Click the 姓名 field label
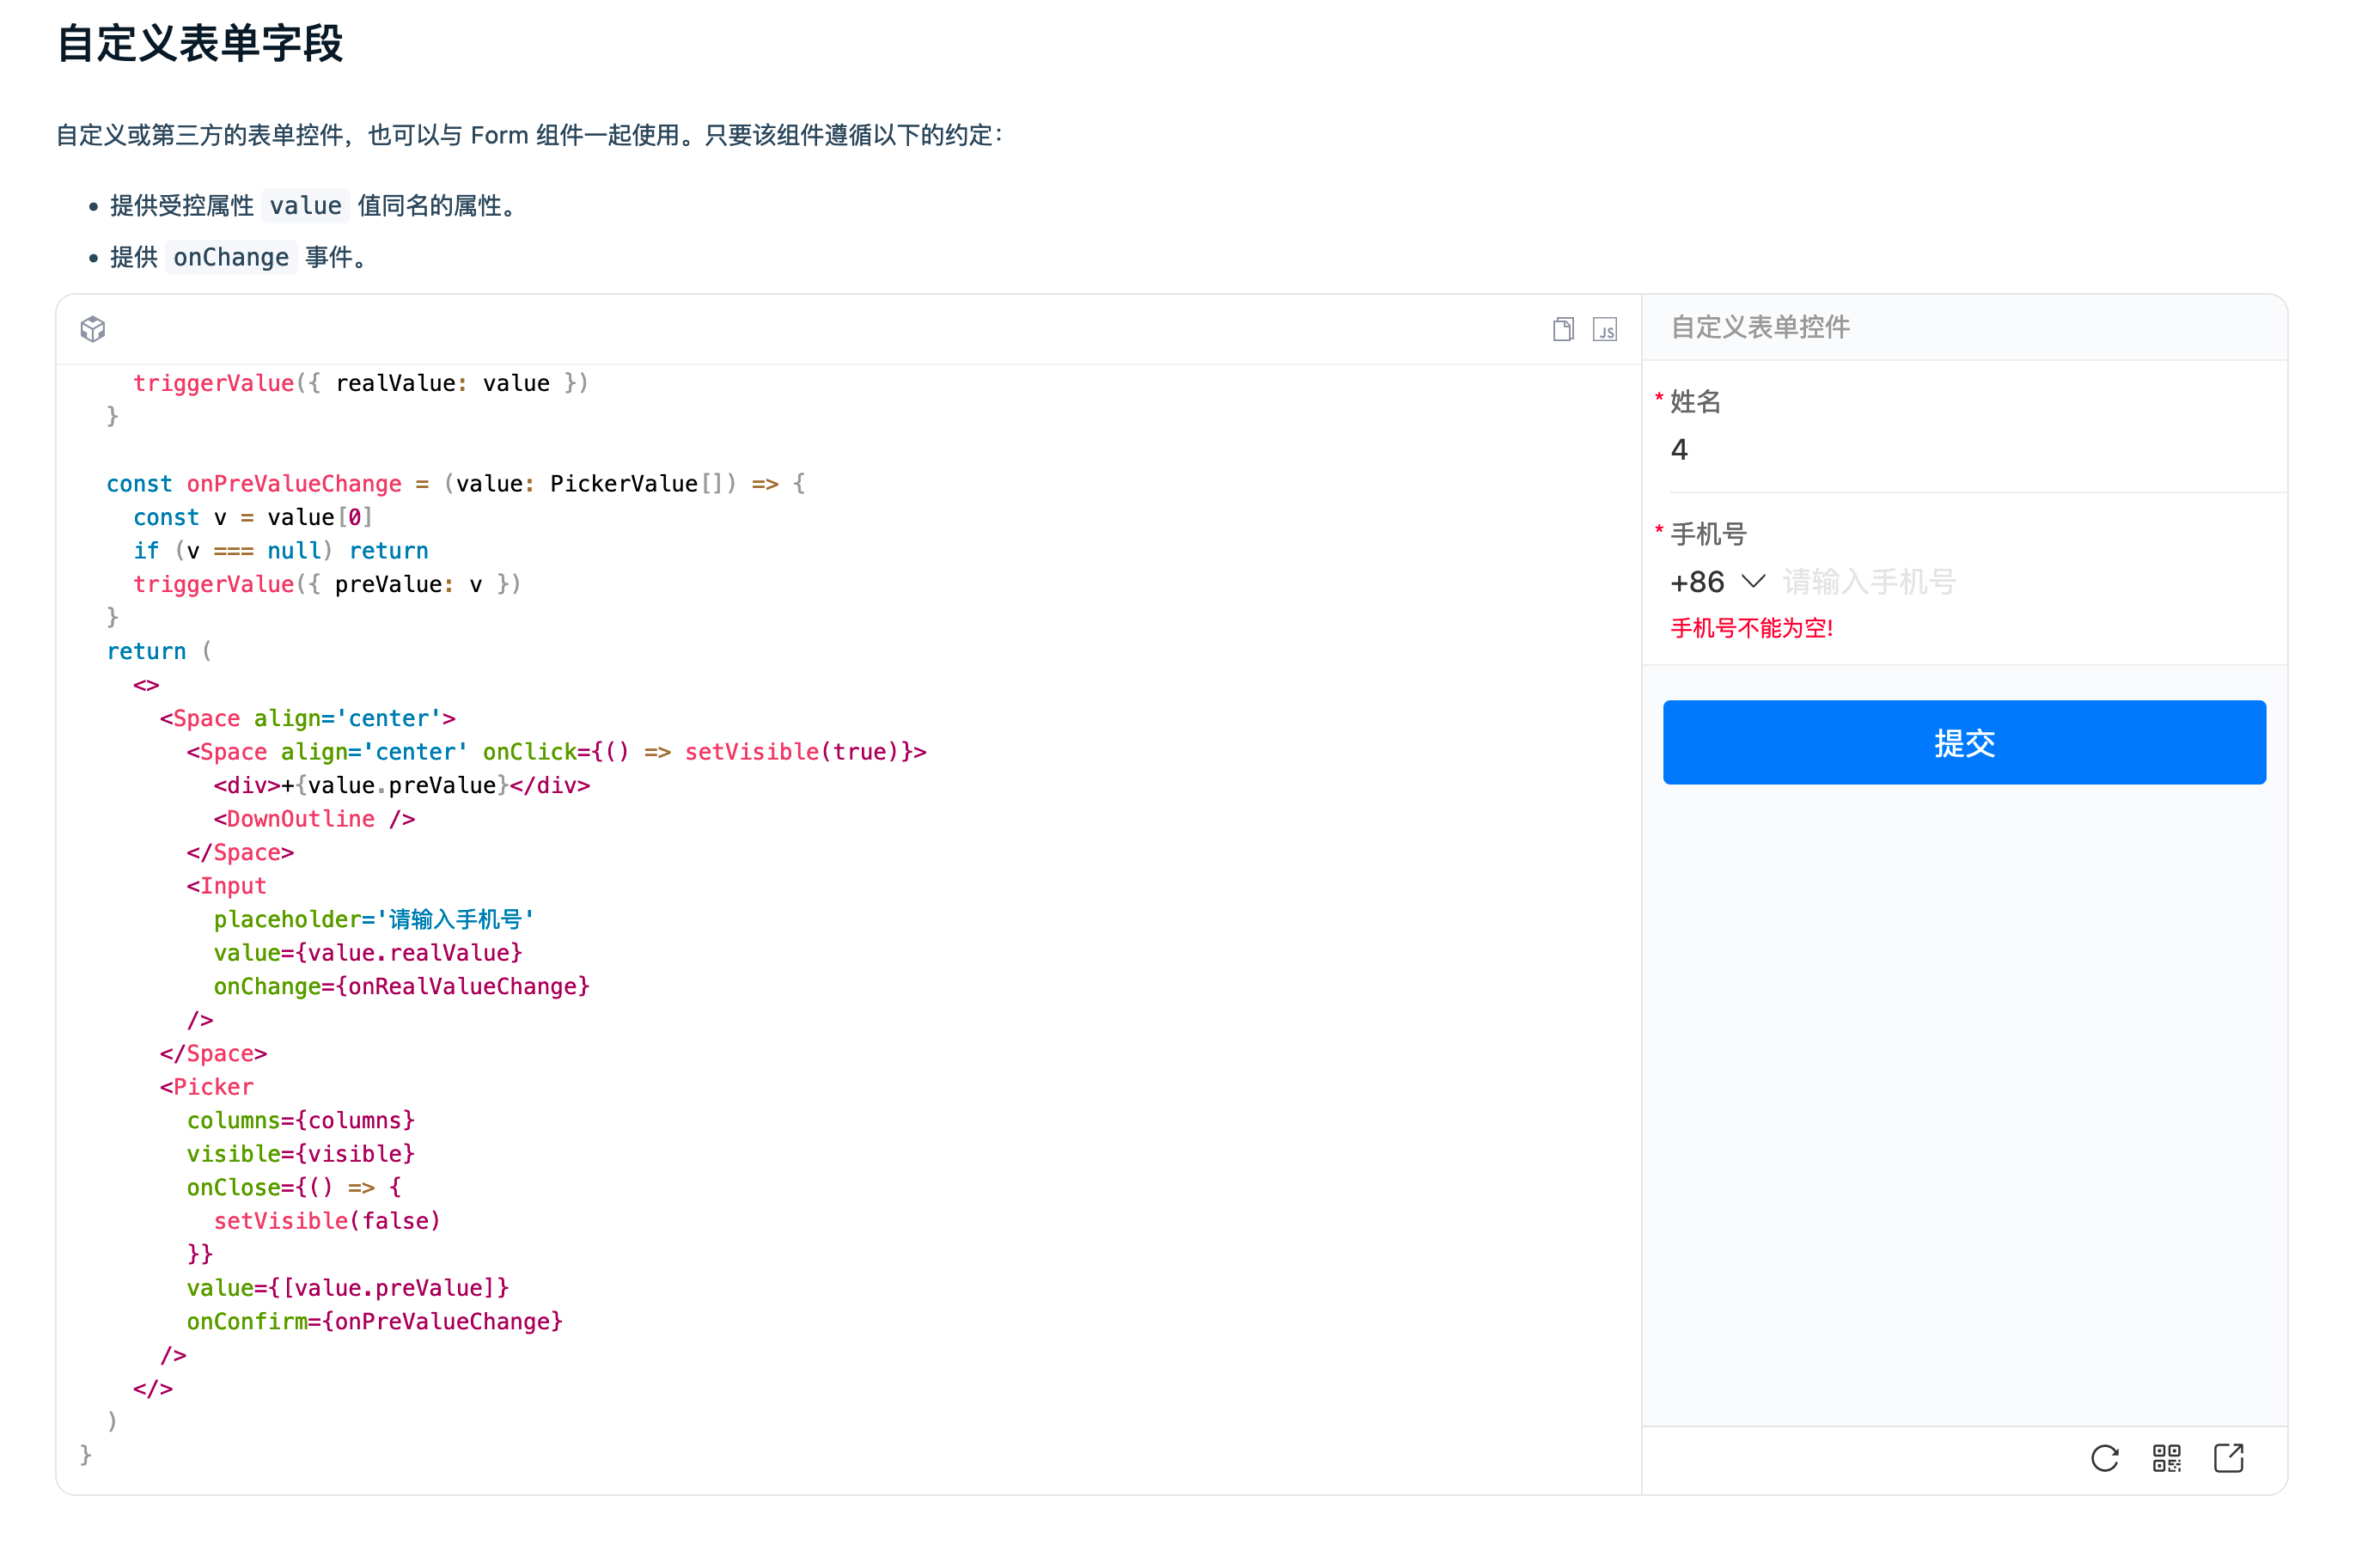Image resolution: width=2380 pixels, height=1557 pixels. click(1695, 402)
